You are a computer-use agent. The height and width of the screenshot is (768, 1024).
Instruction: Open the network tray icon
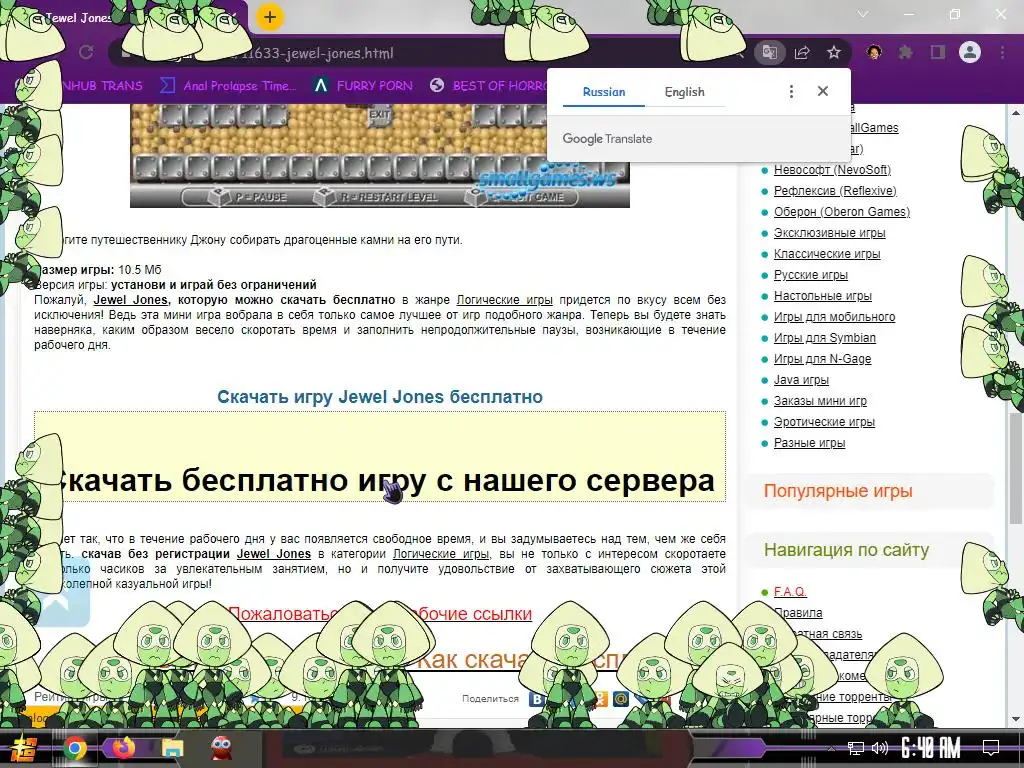(856, 748)
